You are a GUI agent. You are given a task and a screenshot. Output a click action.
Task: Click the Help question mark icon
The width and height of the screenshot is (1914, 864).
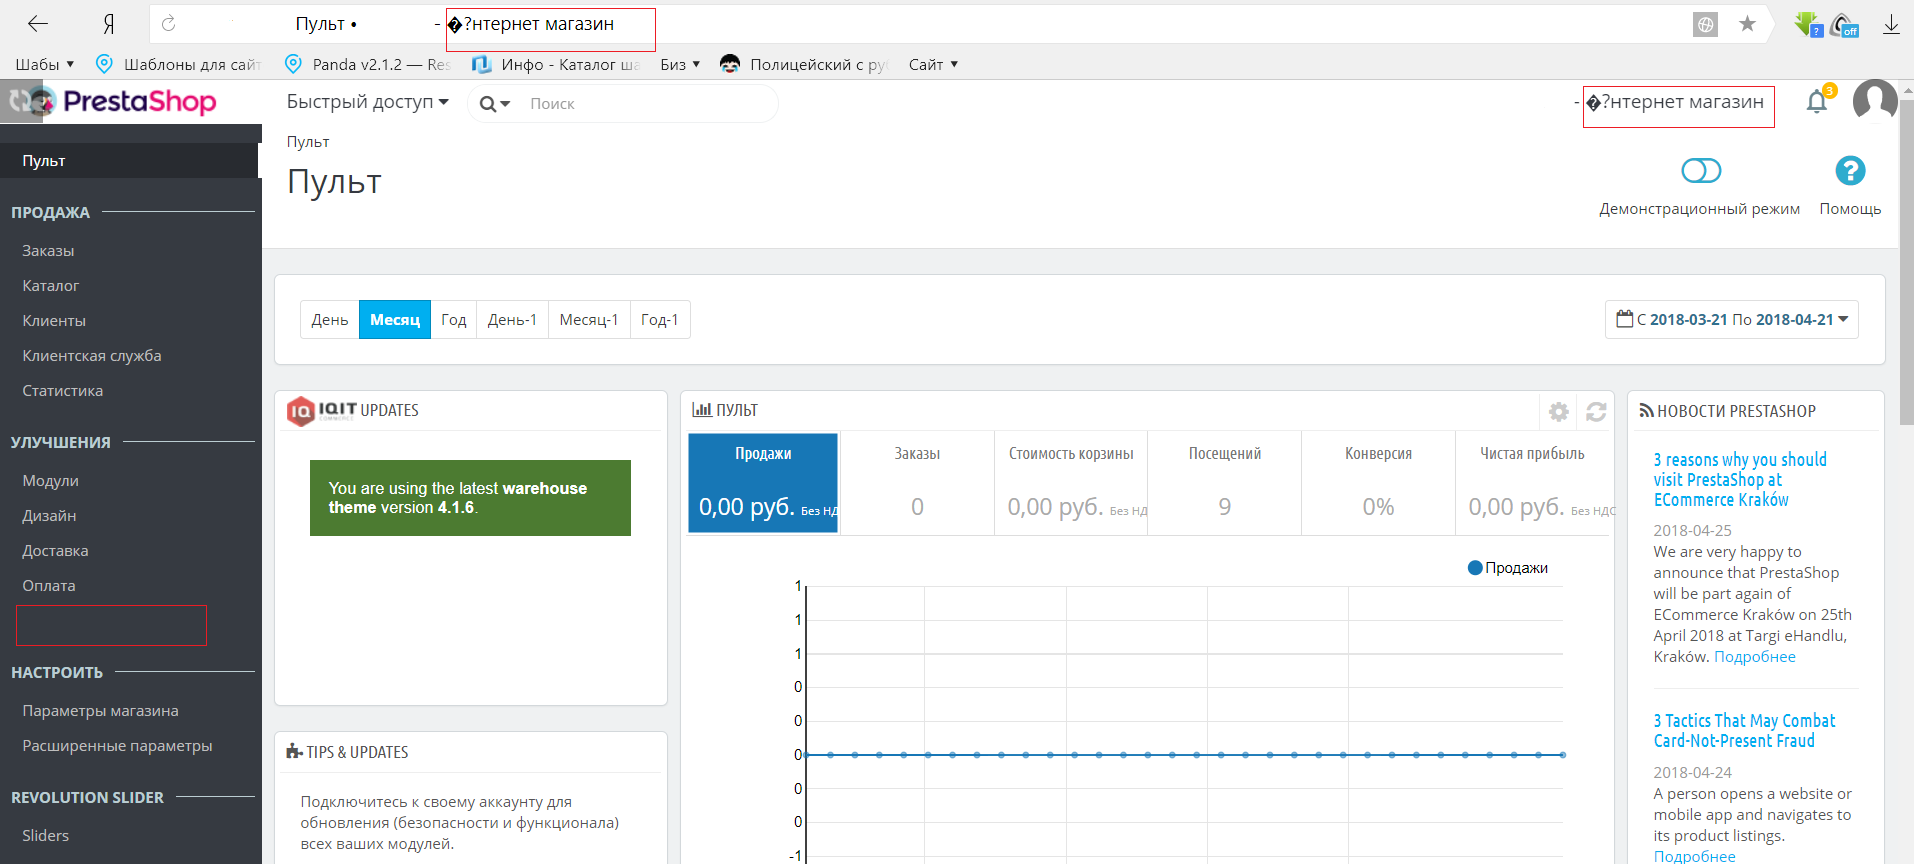1850,171
